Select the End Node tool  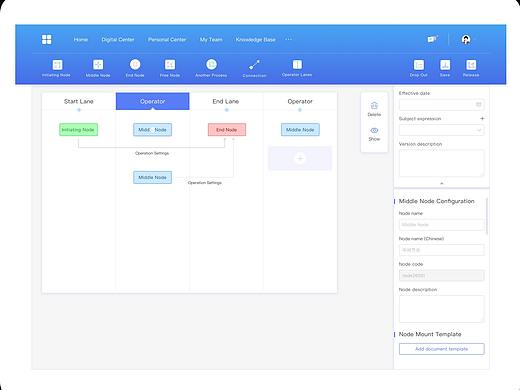(x=135, y=68)
